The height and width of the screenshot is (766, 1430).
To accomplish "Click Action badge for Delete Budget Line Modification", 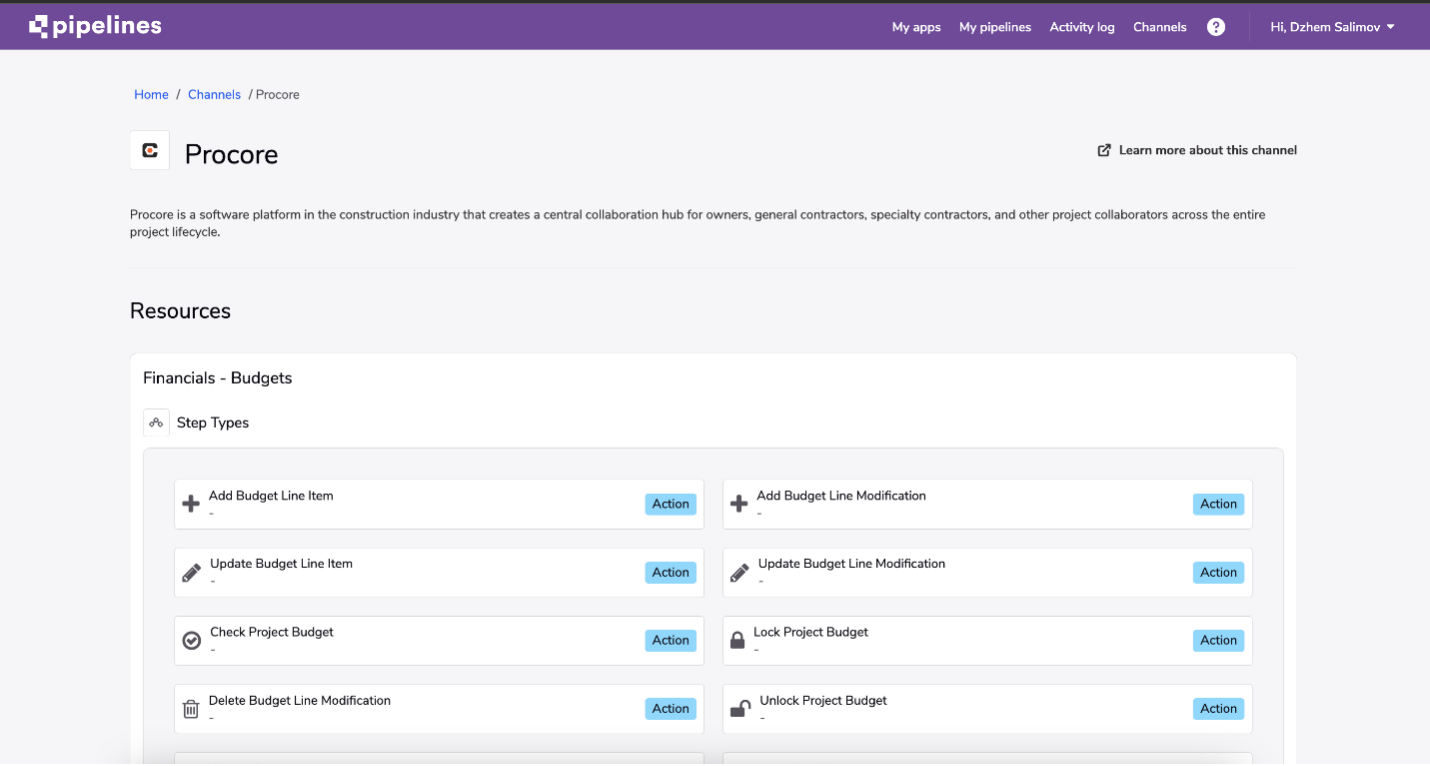I will tap(671, 708).
